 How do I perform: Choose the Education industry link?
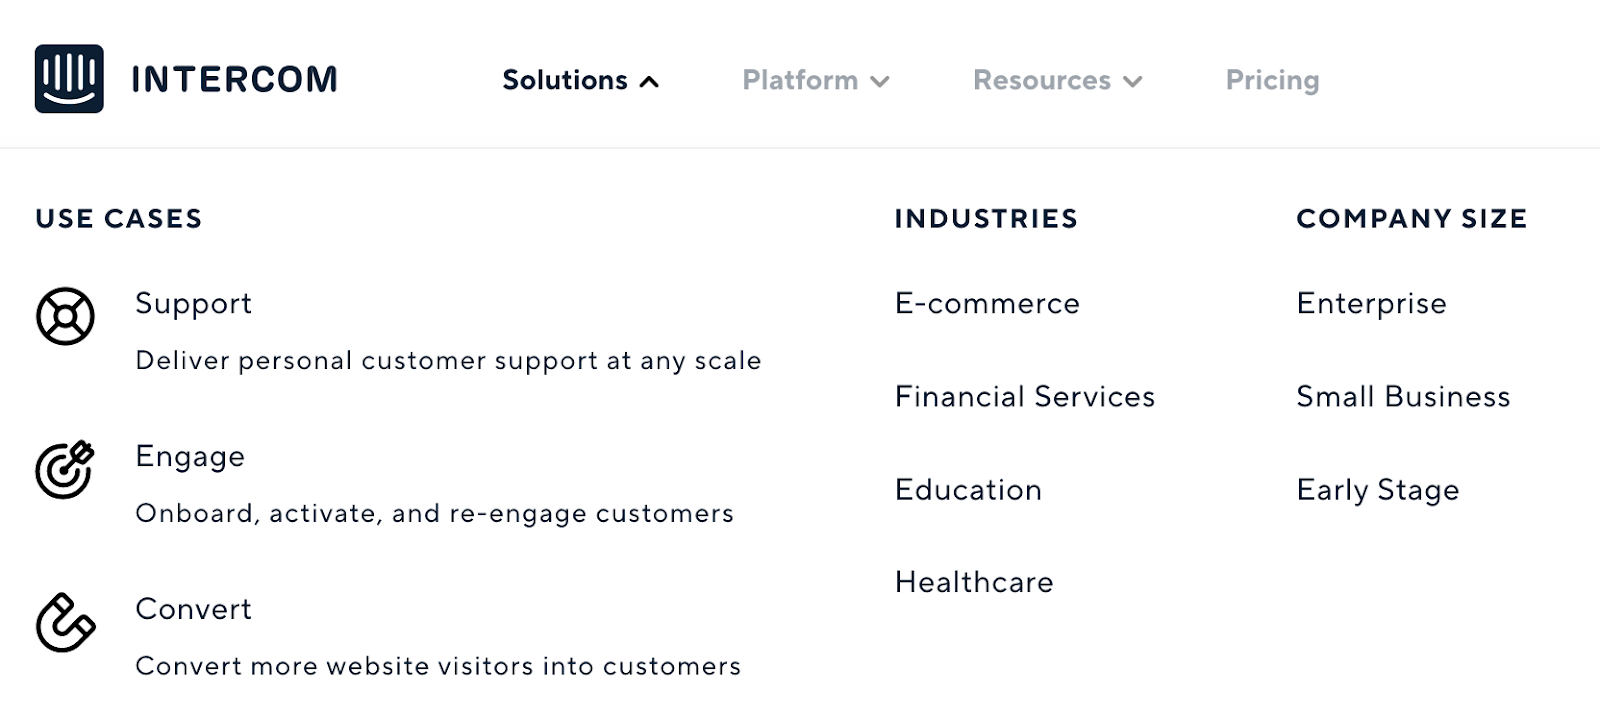[968, 489]
